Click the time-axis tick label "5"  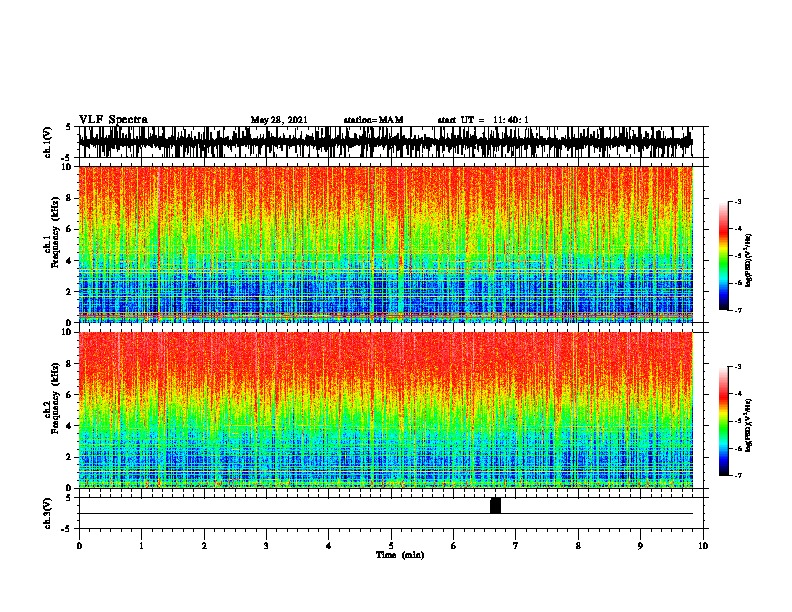click(x=391, y=546)
